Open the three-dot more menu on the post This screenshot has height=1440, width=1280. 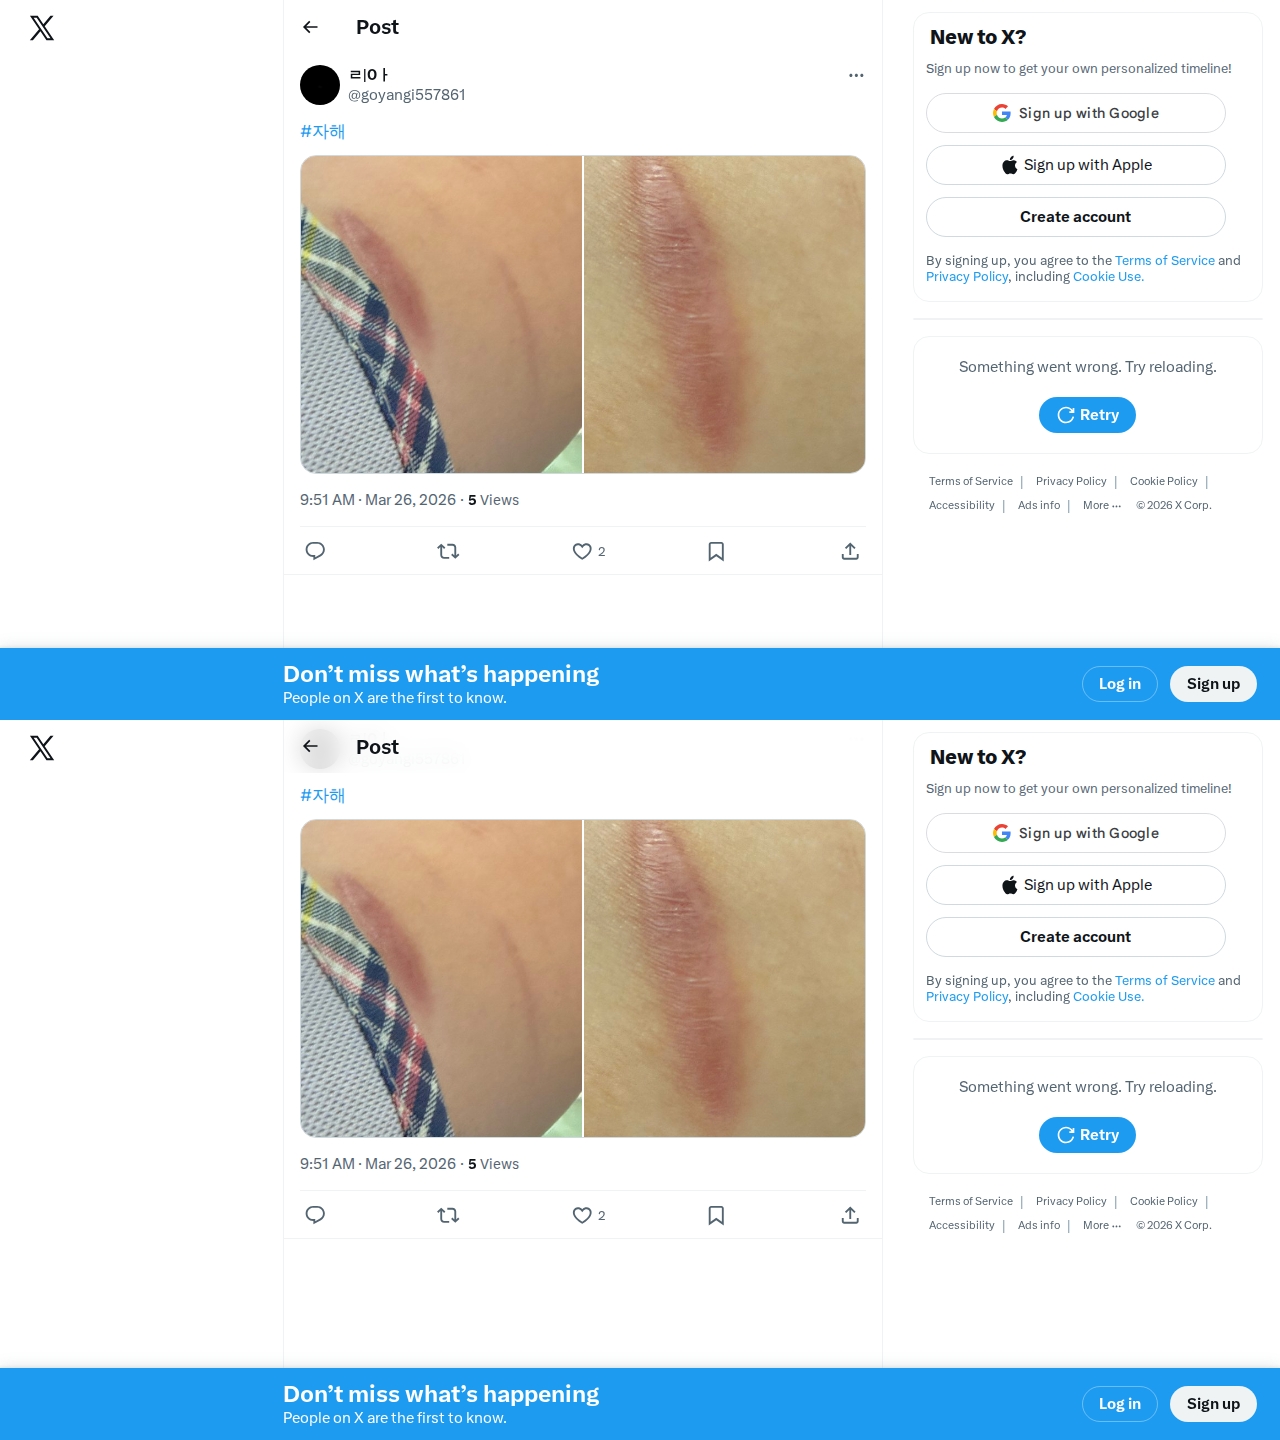pos(856,75)
